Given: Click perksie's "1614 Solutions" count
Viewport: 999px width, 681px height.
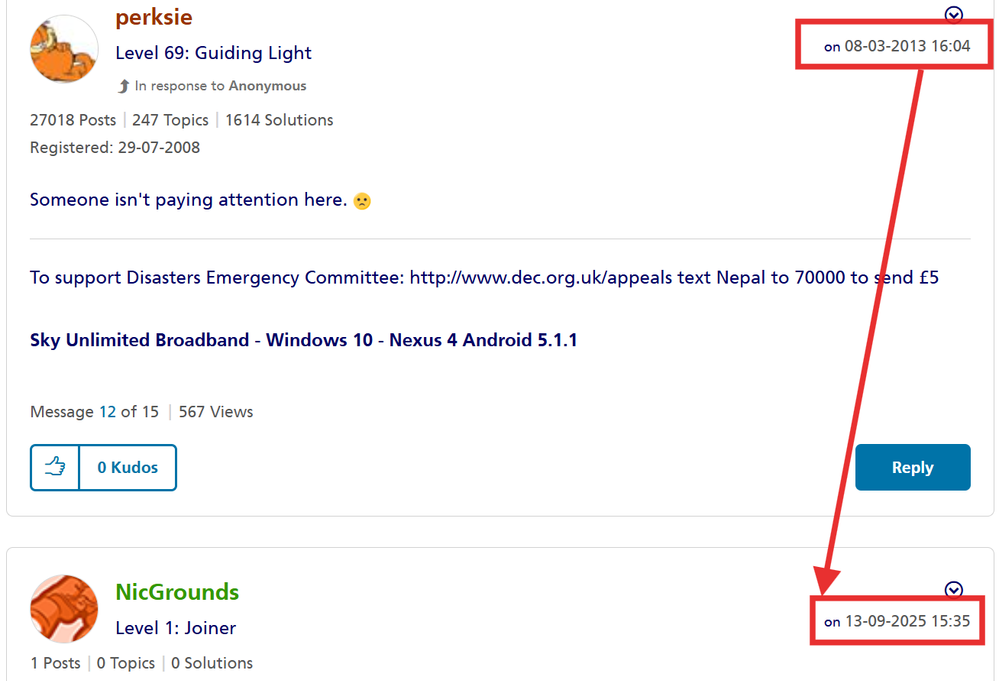Looking at the screenshot, I should [279, 120].
